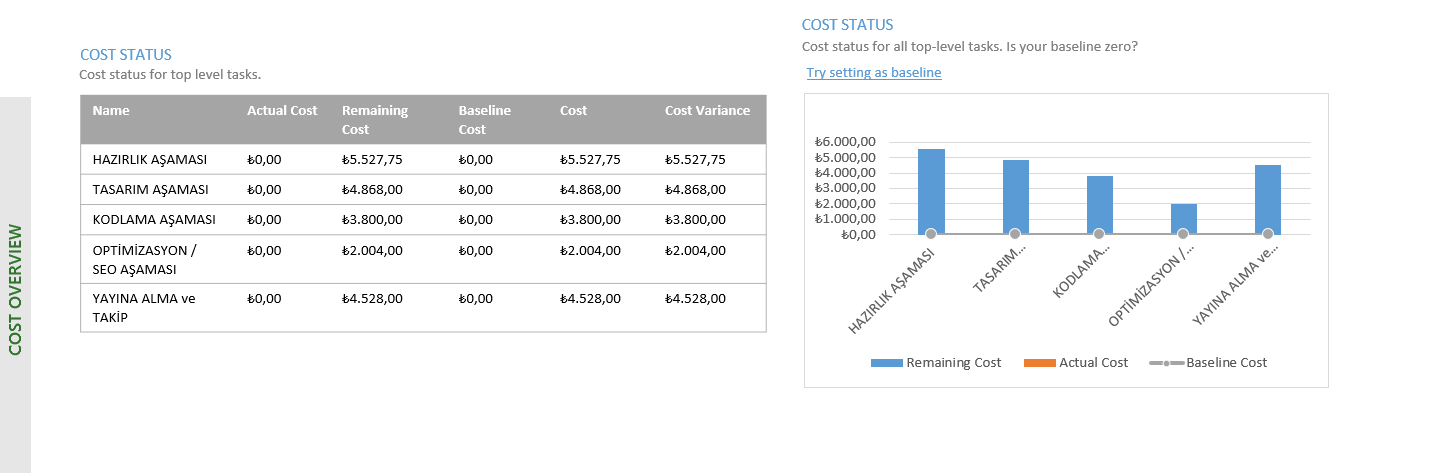Viewport: 1432px width, 473px height.
Task: Click the Baseline Cost legend entry
Action: (x=1208, y=363)
